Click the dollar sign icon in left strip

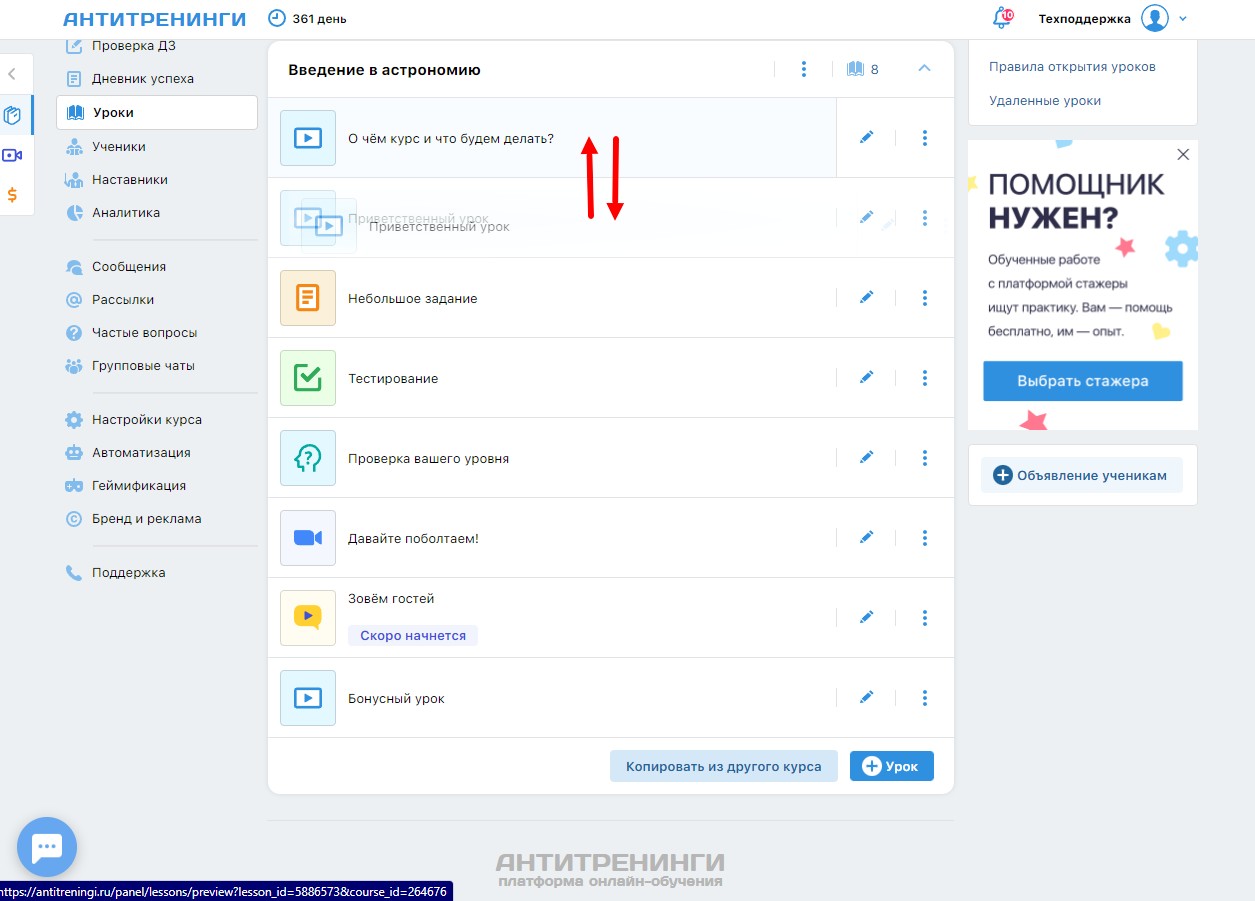(x=13, y=194)
